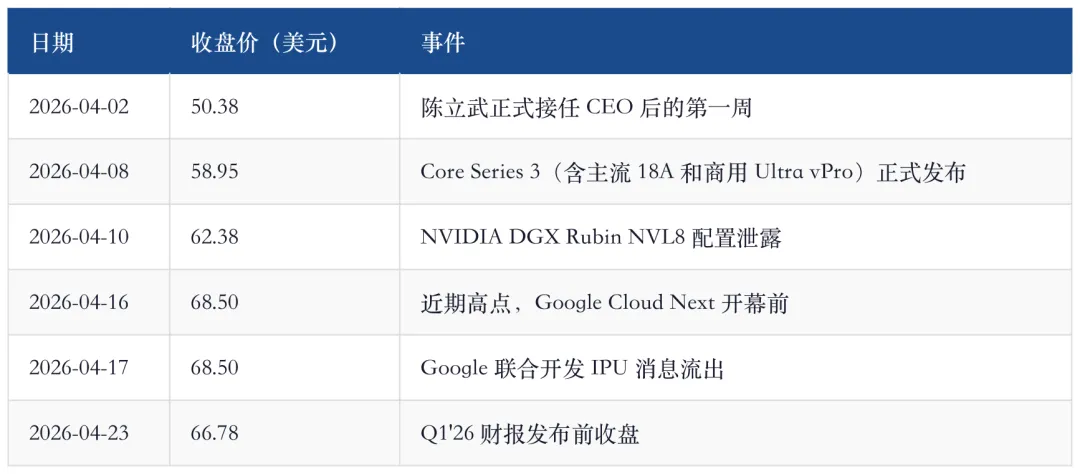The image size is (1080, 474).
Task: Select the 2026-04-08 date cell
Action: click(x=89, y=172)
